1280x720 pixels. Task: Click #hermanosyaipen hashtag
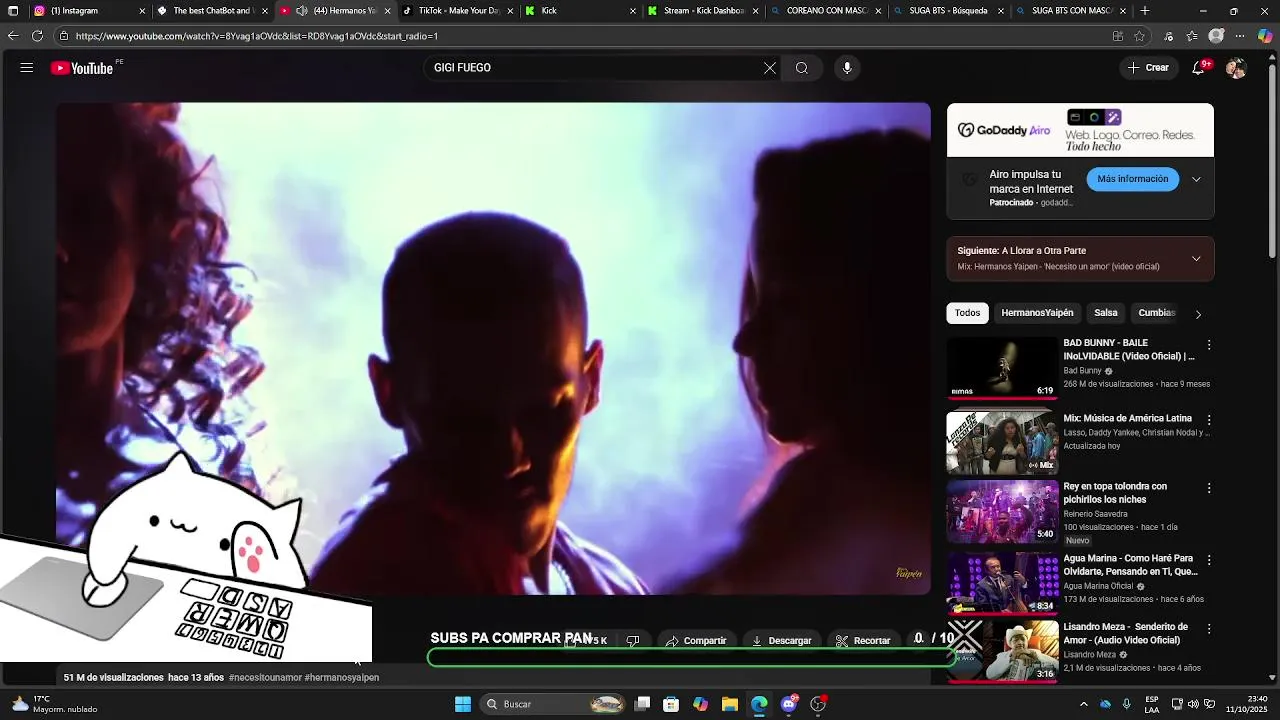(x=342, y=677)
